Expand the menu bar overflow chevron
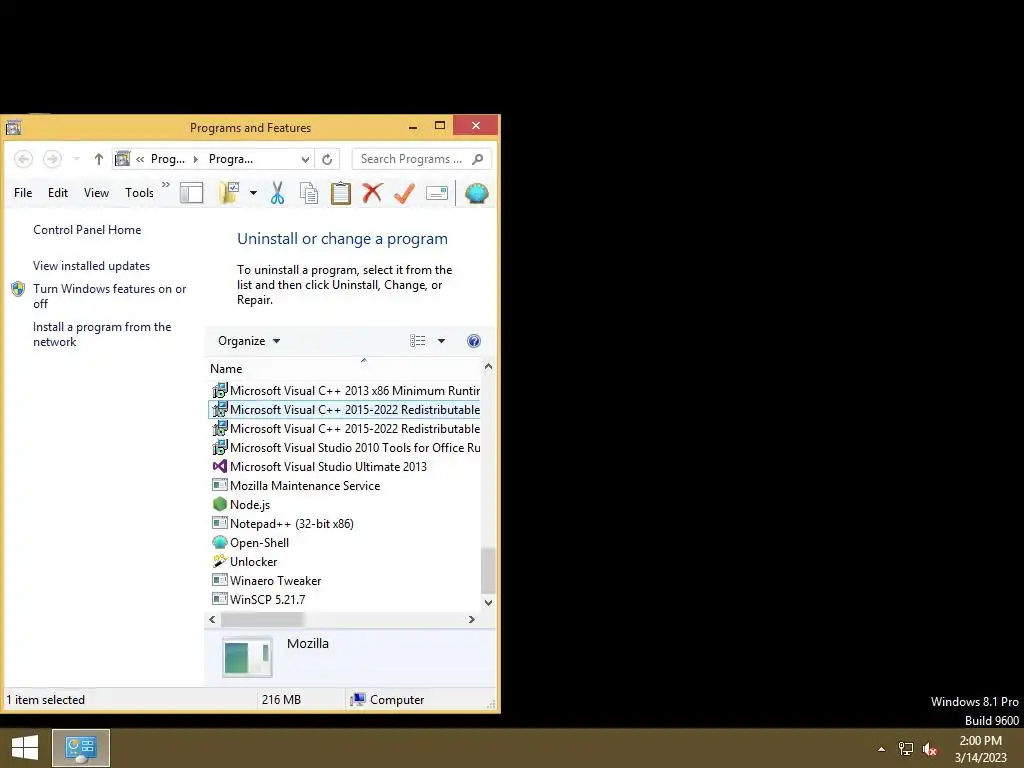1024x768 pixels. click(x=166, y=185)
